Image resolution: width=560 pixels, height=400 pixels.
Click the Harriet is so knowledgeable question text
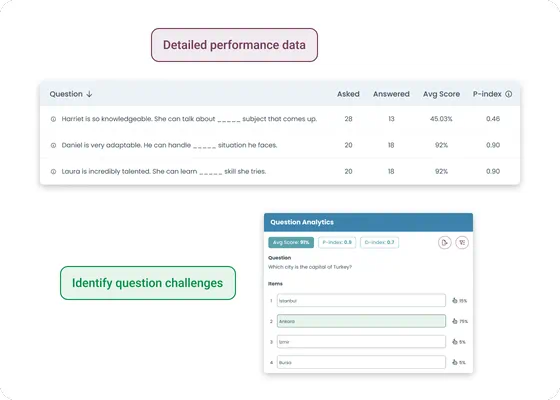click(x=189, y=119)
